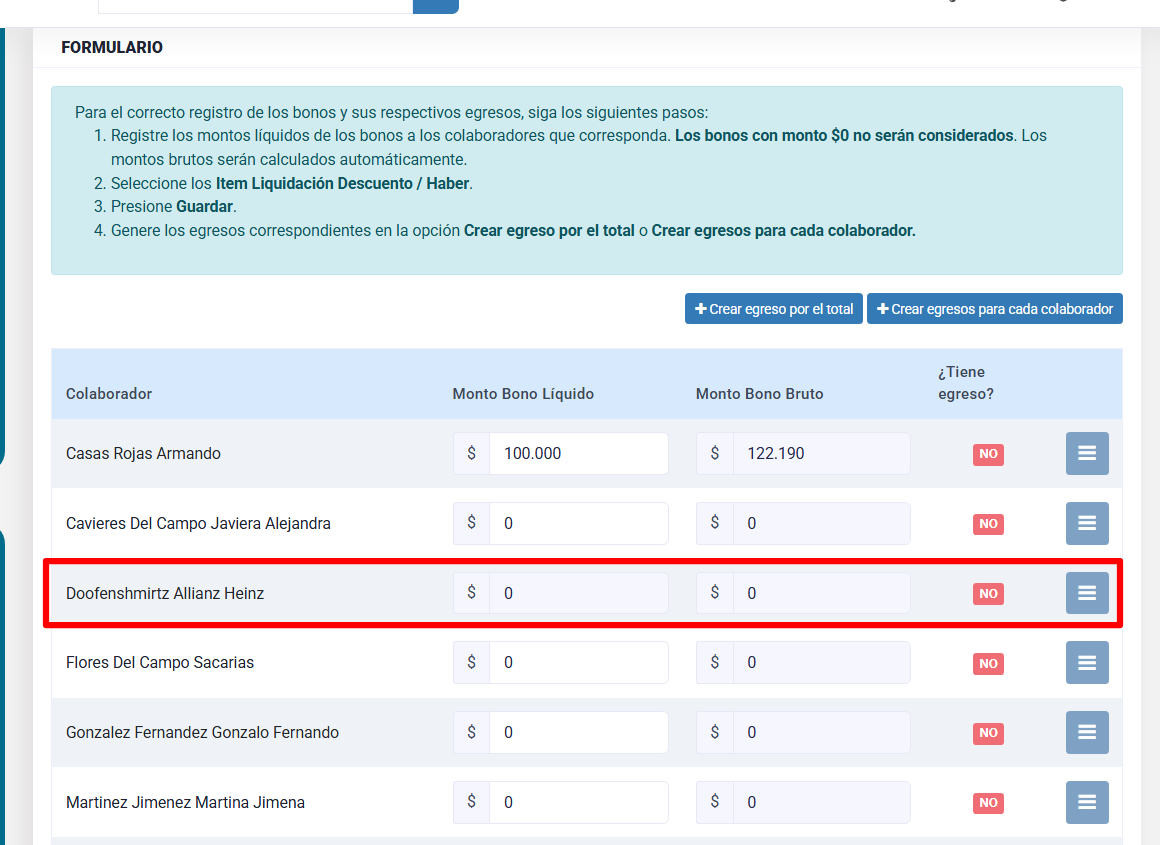Edit Monto Bono Líquido for Casas Rojas Armando

click(578, 453)
